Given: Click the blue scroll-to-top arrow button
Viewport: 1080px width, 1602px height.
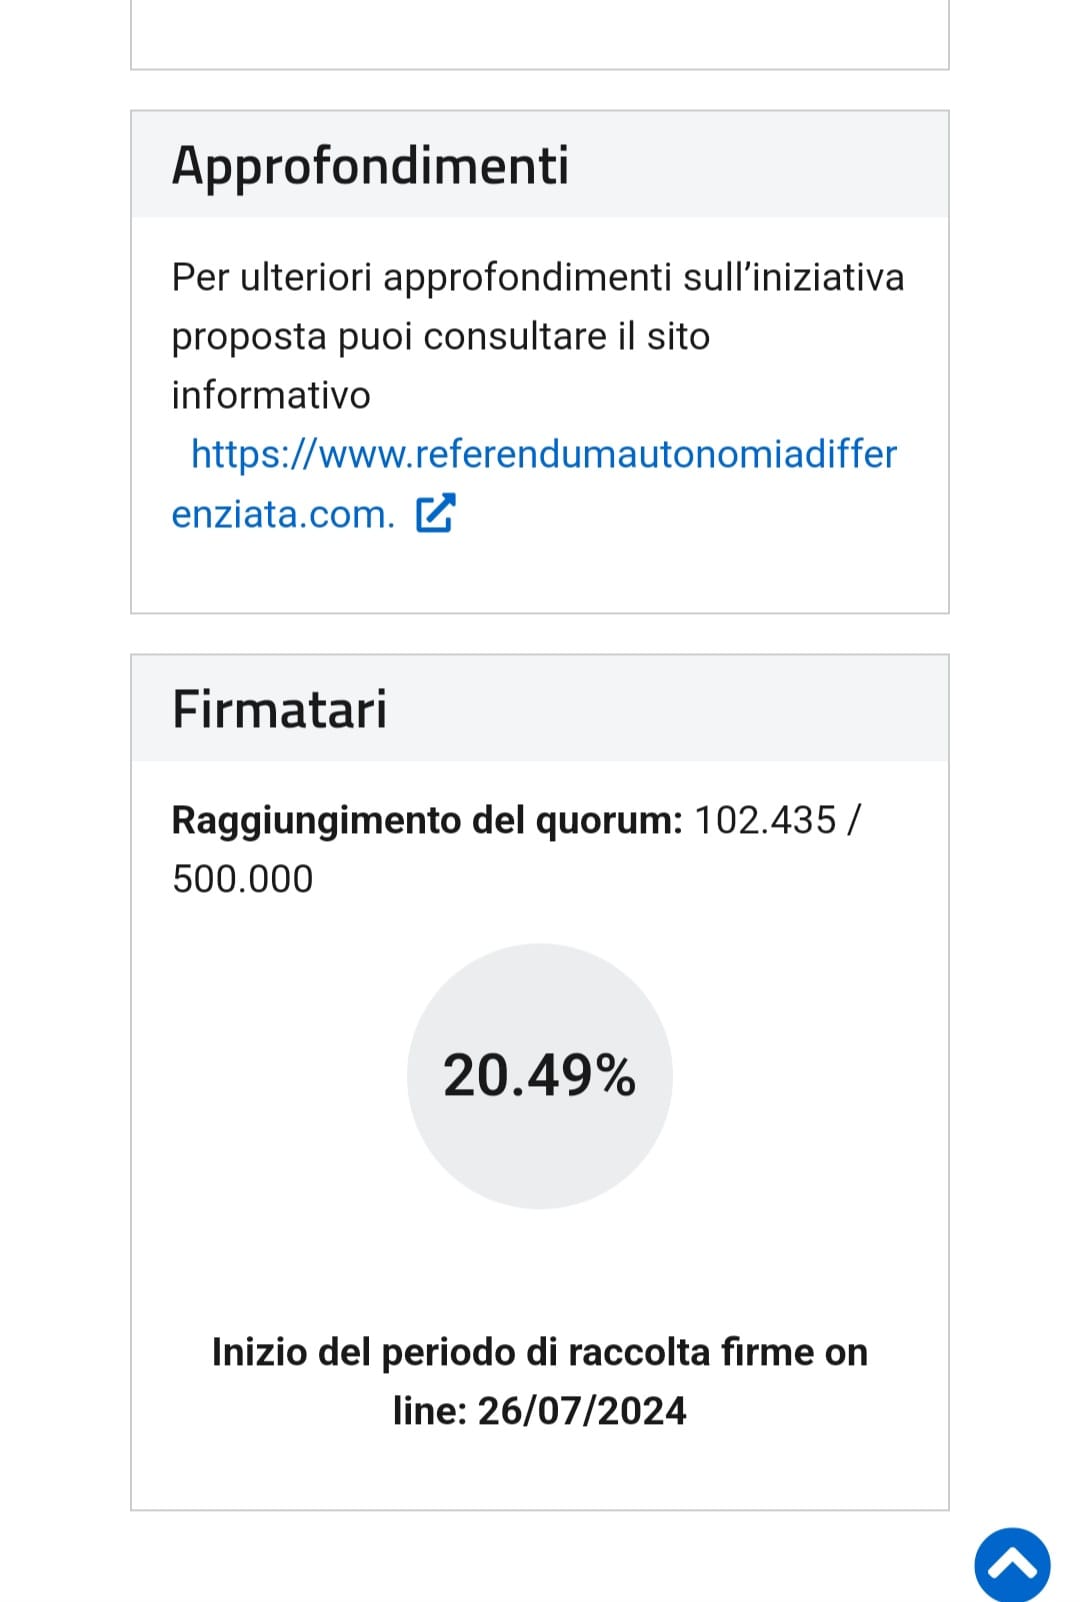Looking at the screenshot, I should 1012,1564.
